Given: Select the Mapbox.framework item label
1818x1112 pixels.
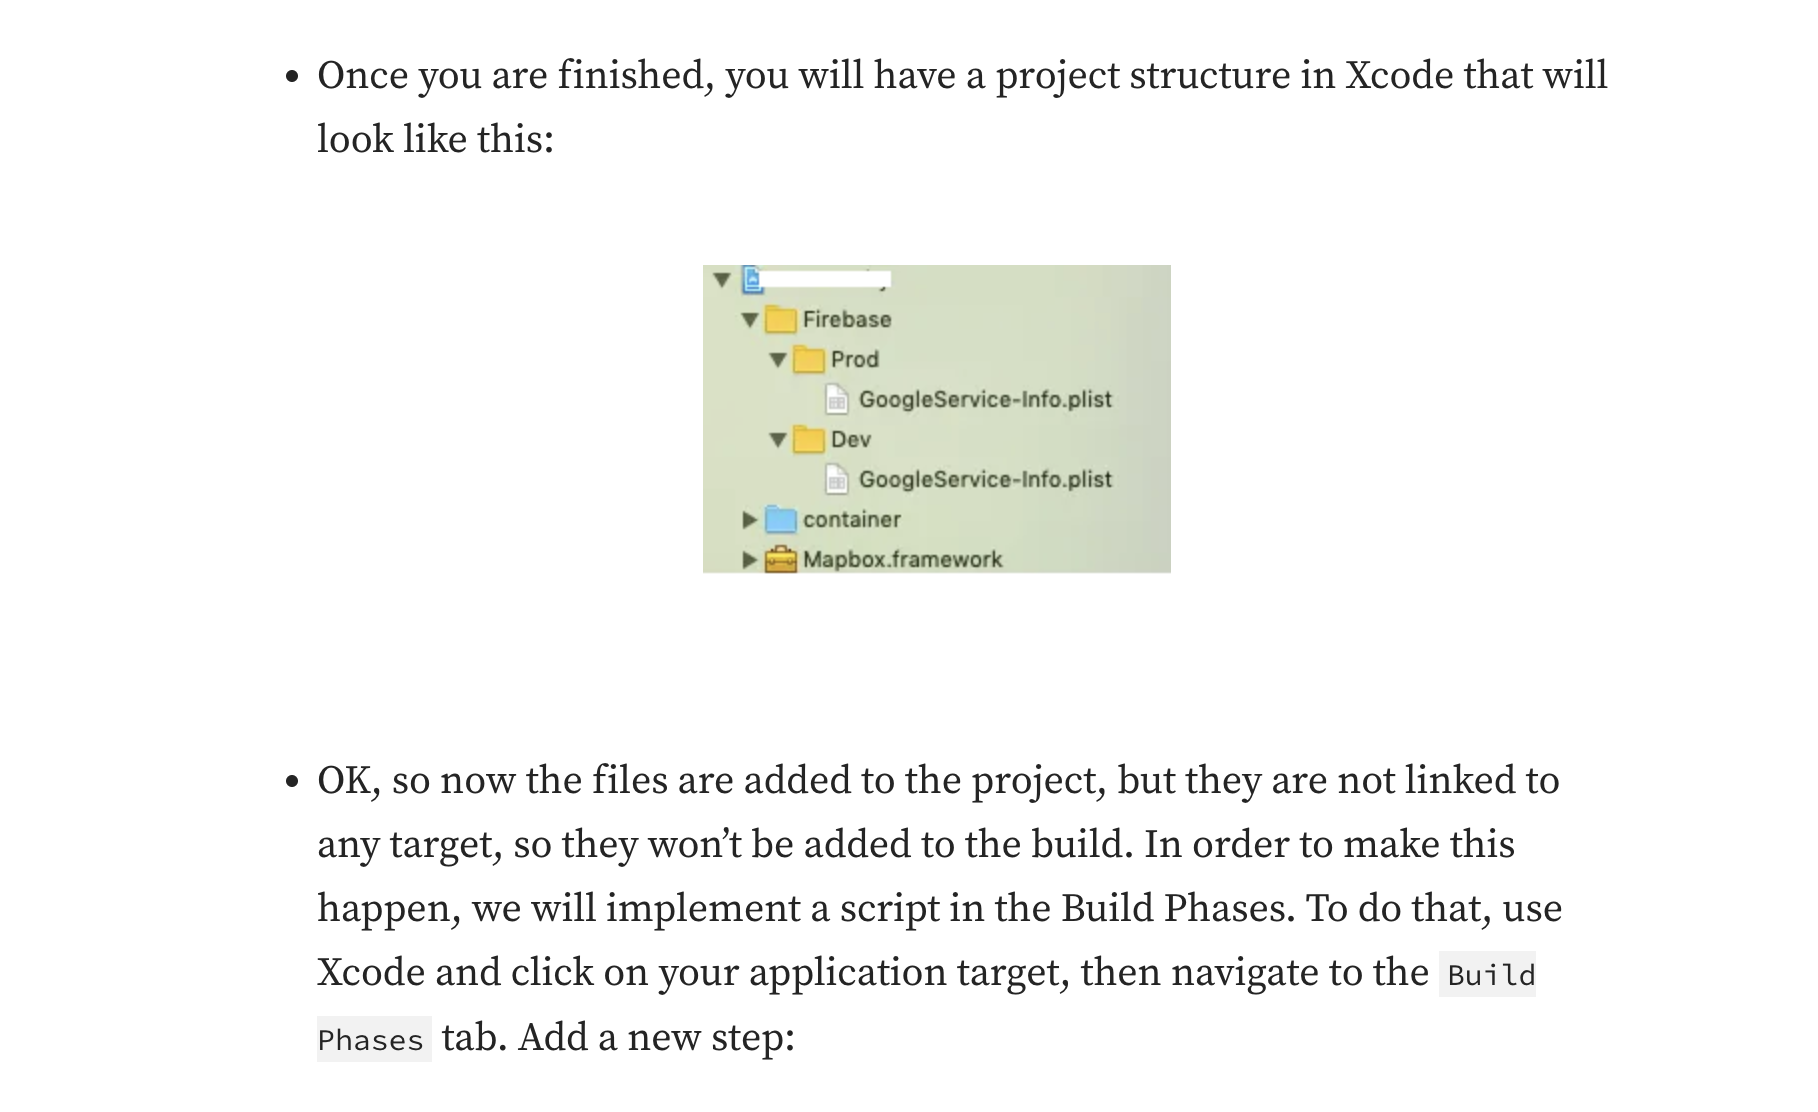Looking at the screenshot, I should point(902,560).
